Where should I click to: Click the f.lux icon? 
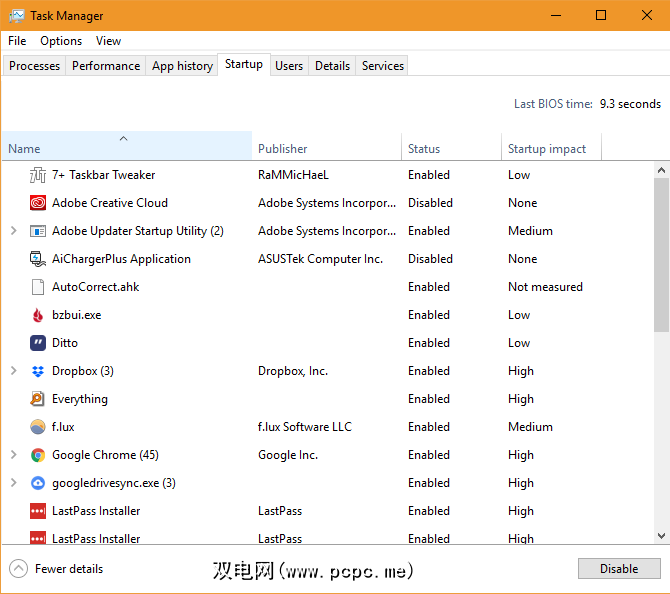tap(38, 427)
